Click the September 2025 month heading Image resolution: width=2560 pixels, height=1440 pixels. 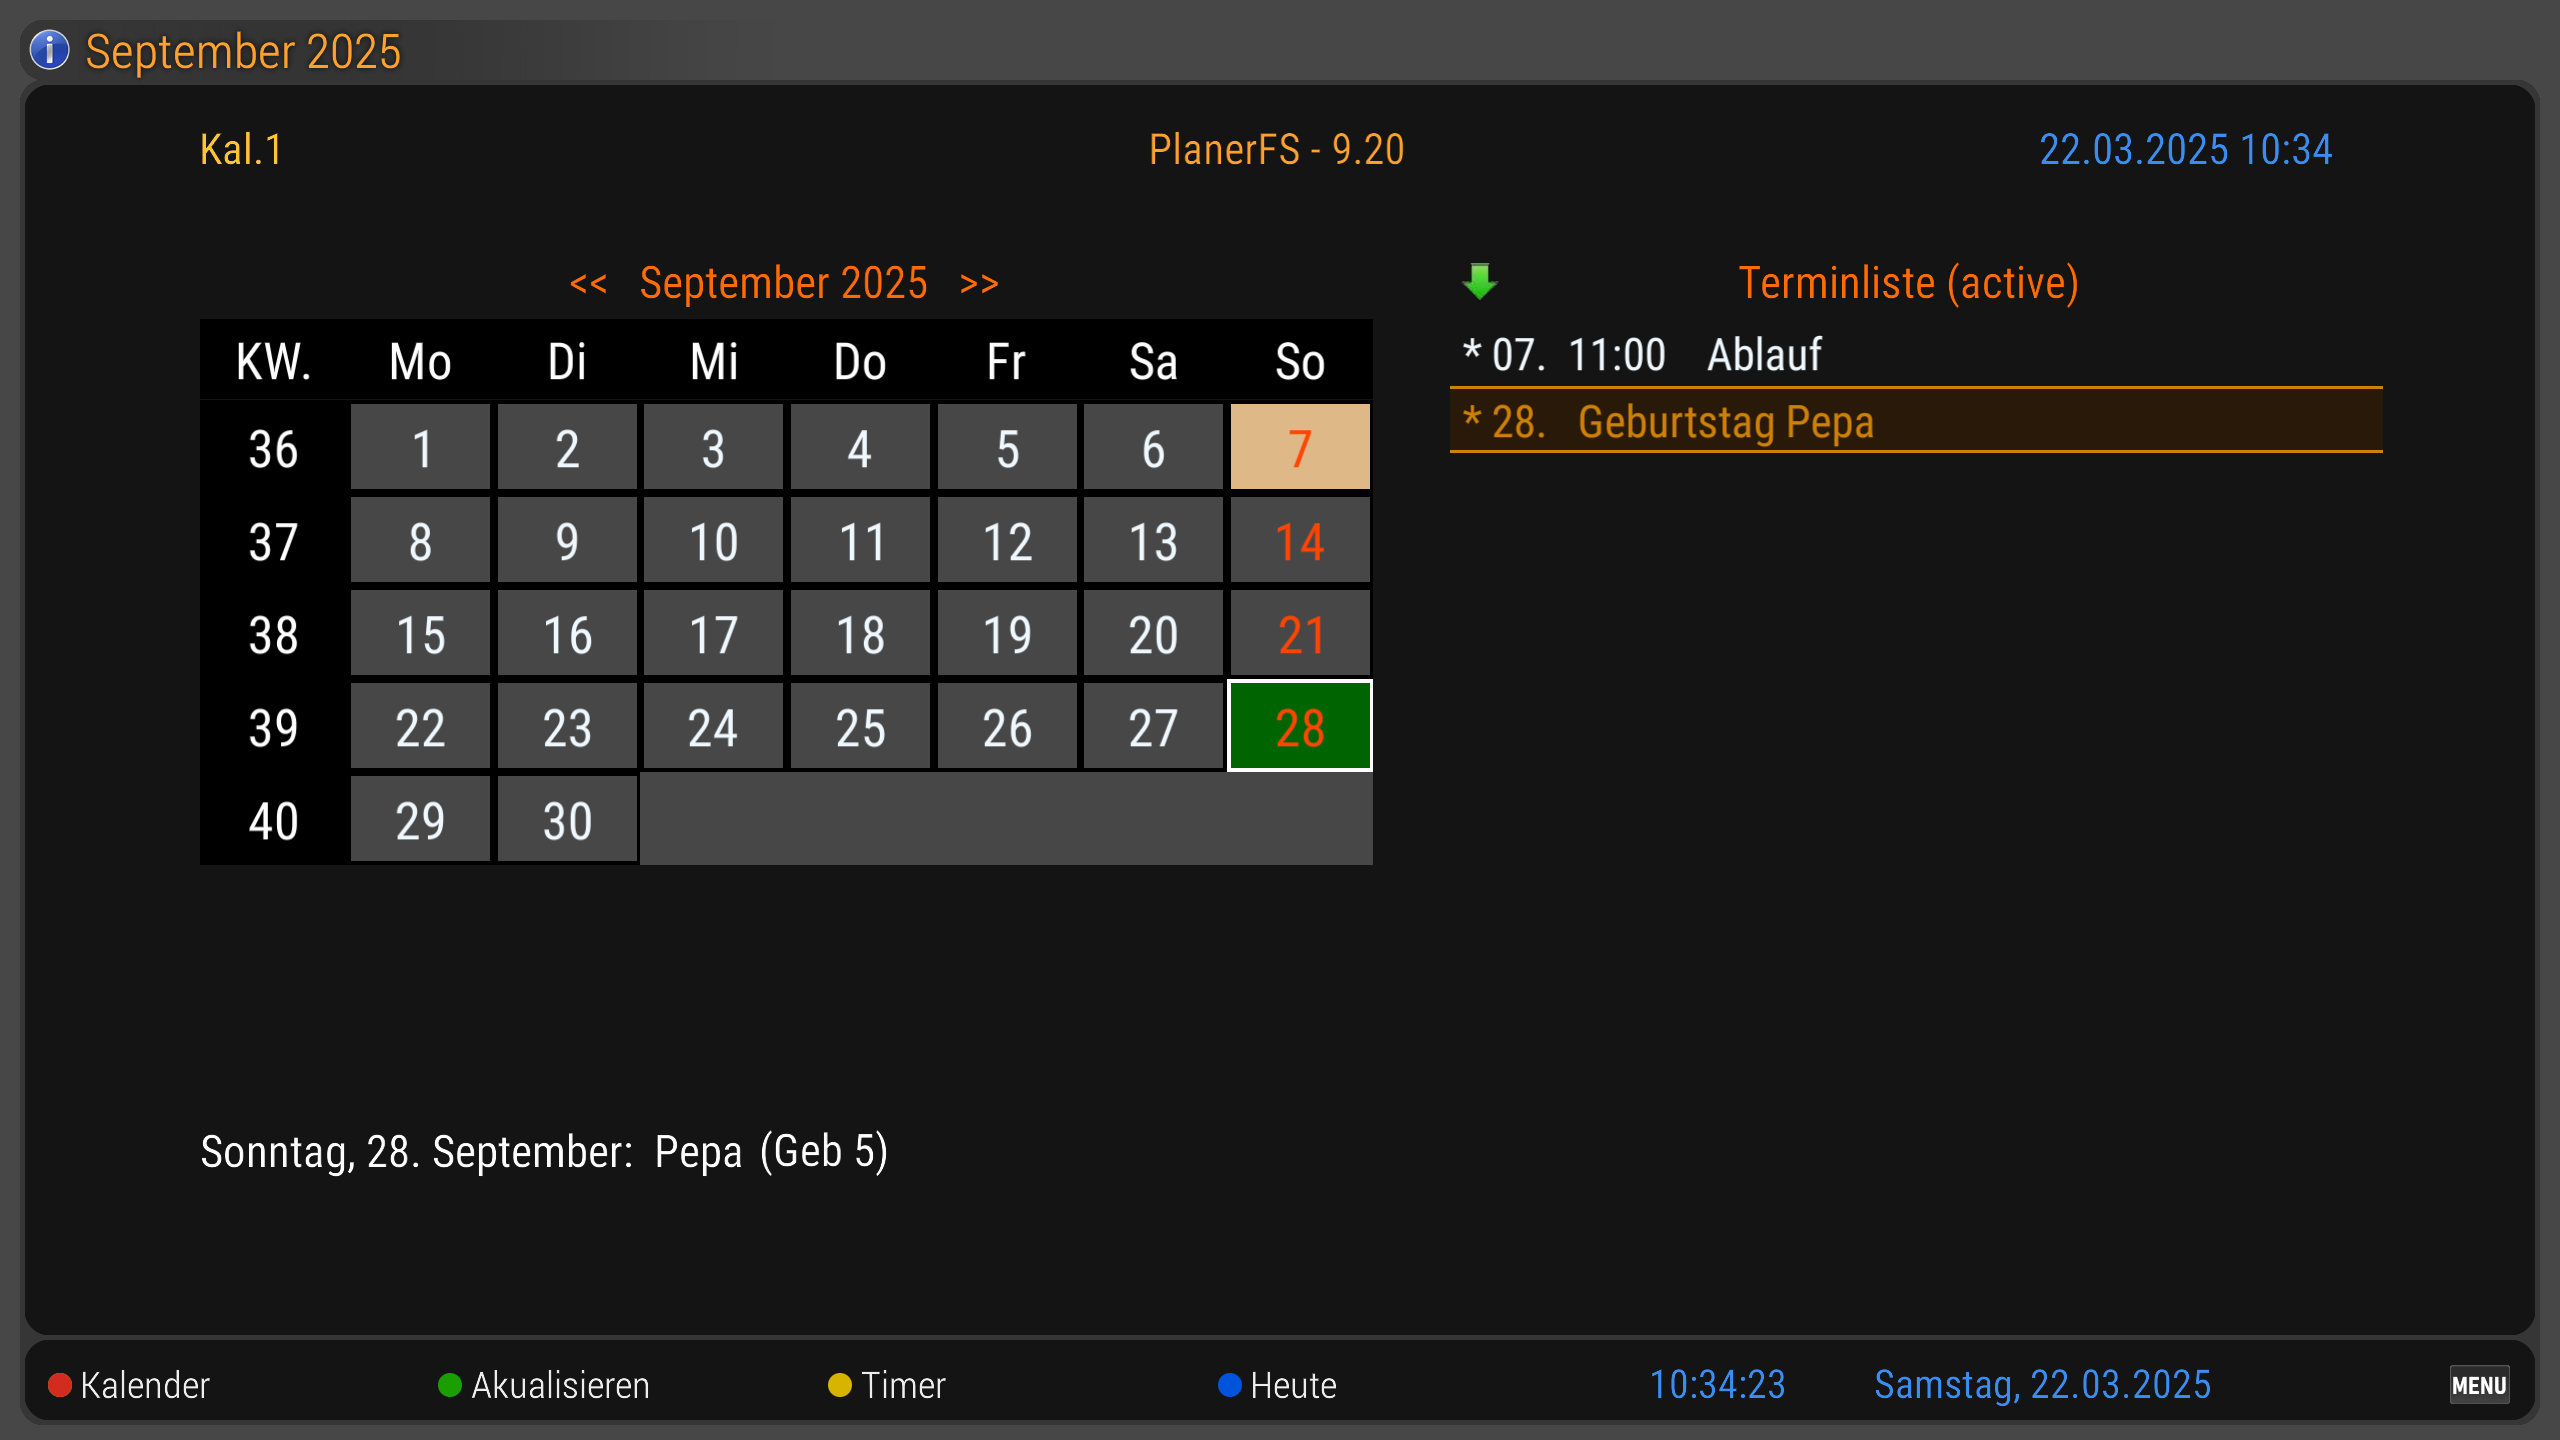point(783,284)
